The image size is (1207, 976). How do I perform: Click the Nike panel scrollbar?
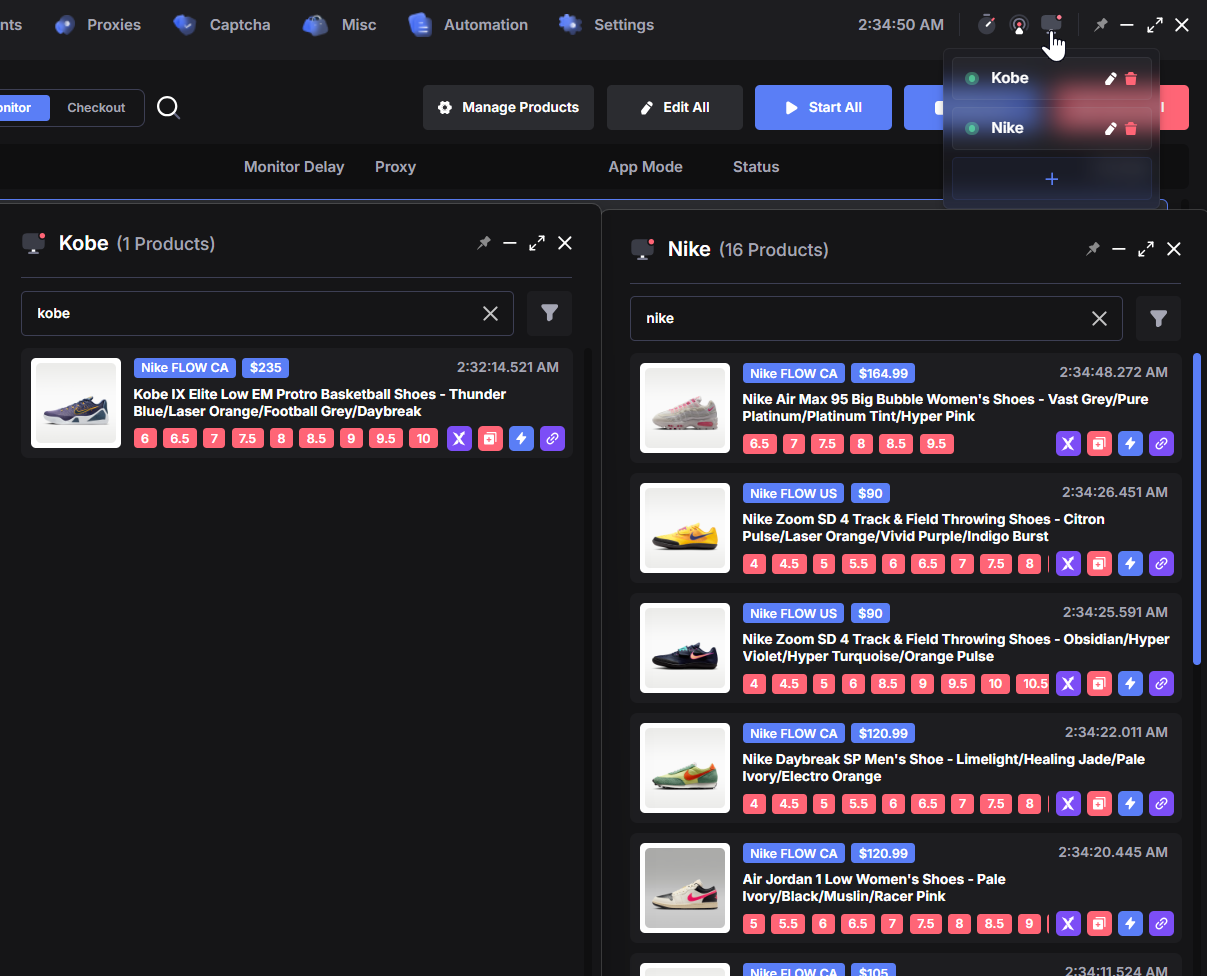(1197, 509)
